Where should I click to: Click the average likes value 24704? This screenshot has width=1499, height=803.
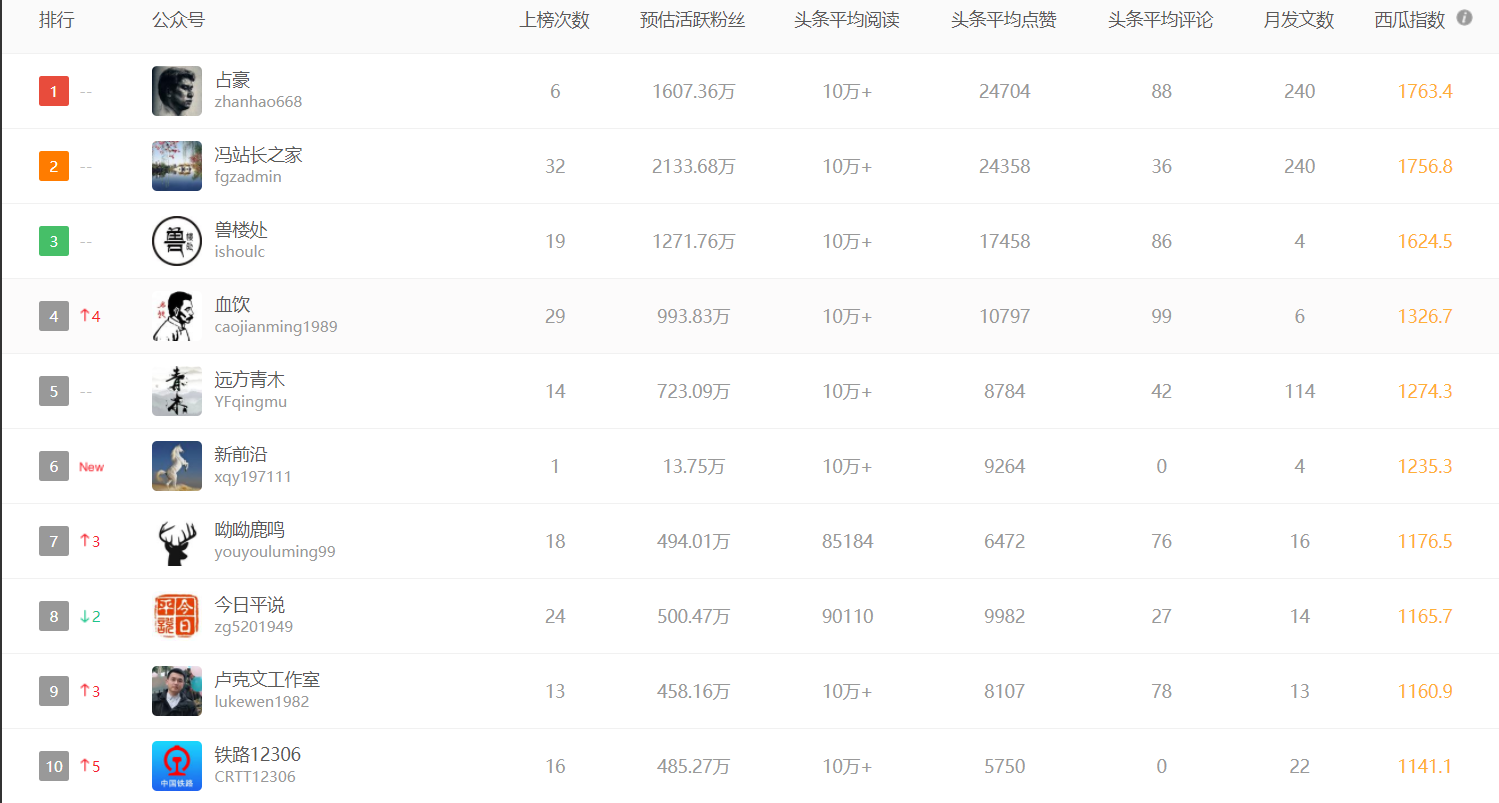1005,91
